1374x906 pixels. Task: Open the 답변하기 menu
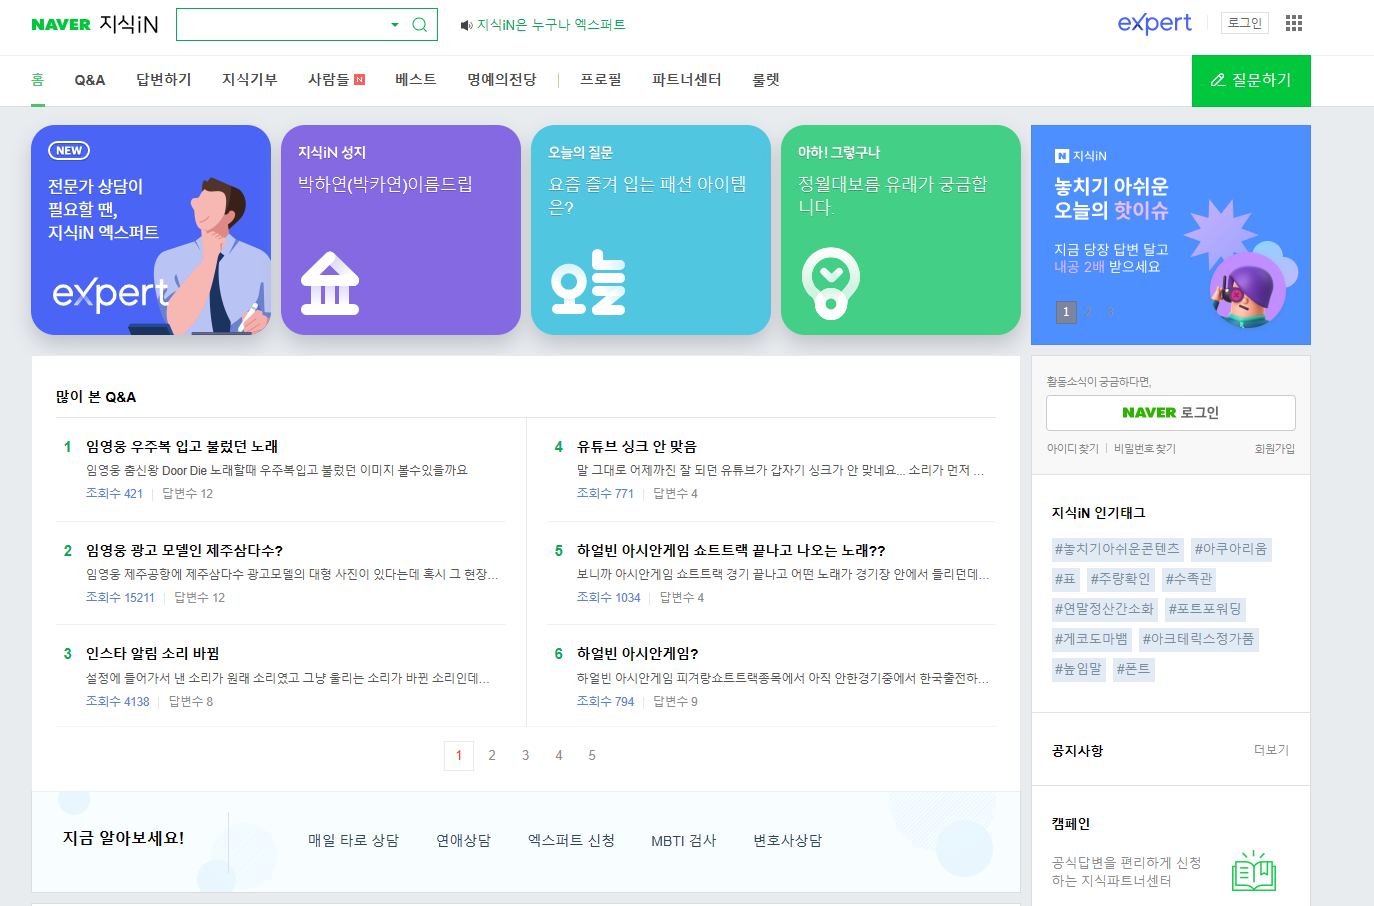point(164,80)
